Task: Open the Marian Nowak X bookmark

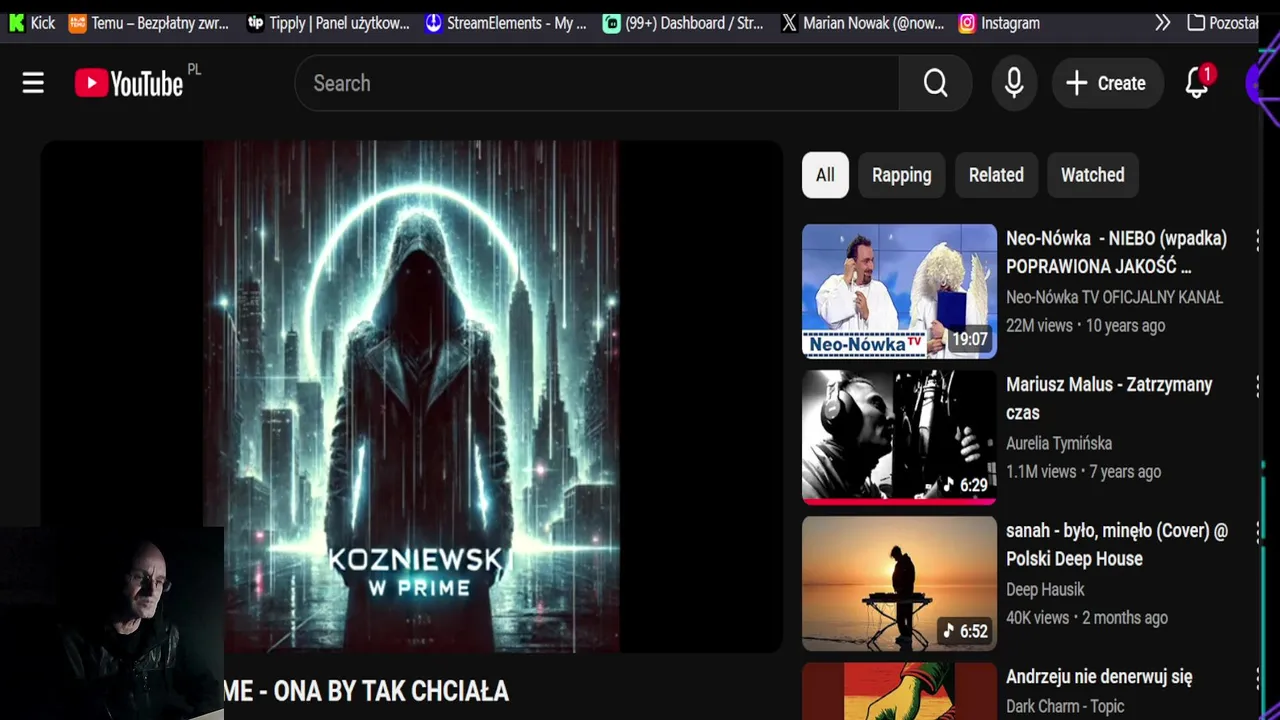Action: (x=863, y=23)
